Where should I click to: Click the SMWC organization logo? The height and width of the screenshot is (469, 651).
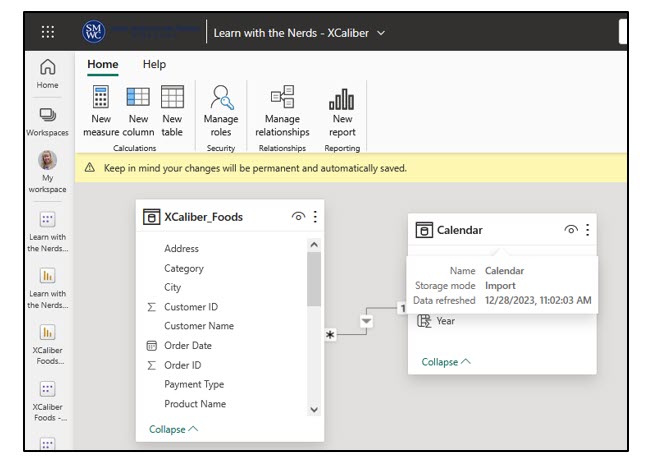tap(93, 32)
